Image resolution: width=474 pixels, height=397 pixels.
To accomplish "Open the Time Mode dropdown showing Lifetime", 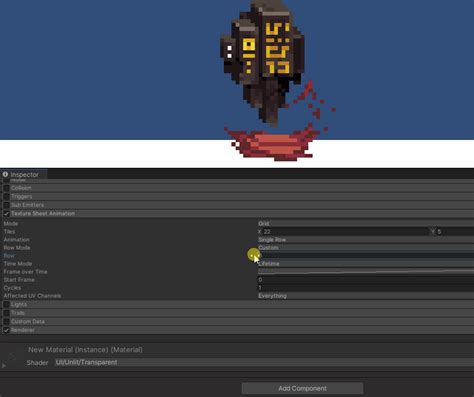I will [x=366, y=264].
